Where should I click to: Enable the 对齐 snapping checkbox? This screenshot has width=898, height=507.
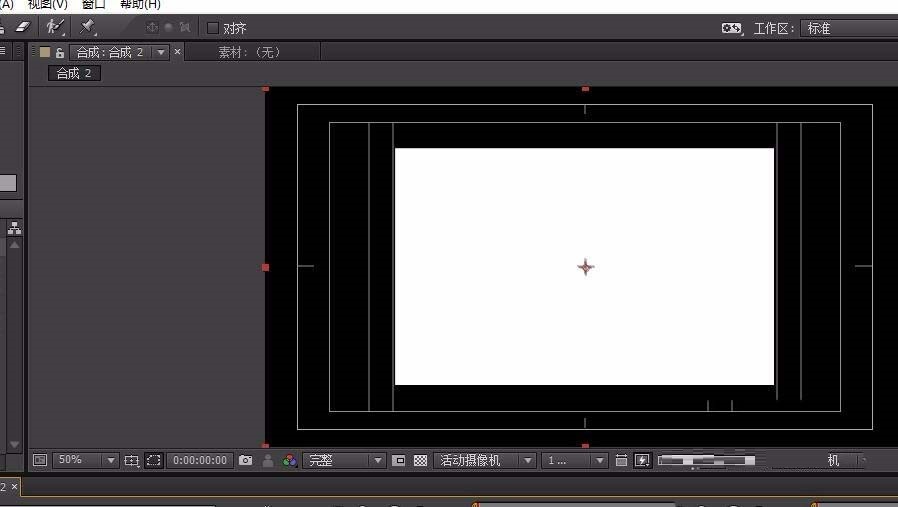coord(213,27)
